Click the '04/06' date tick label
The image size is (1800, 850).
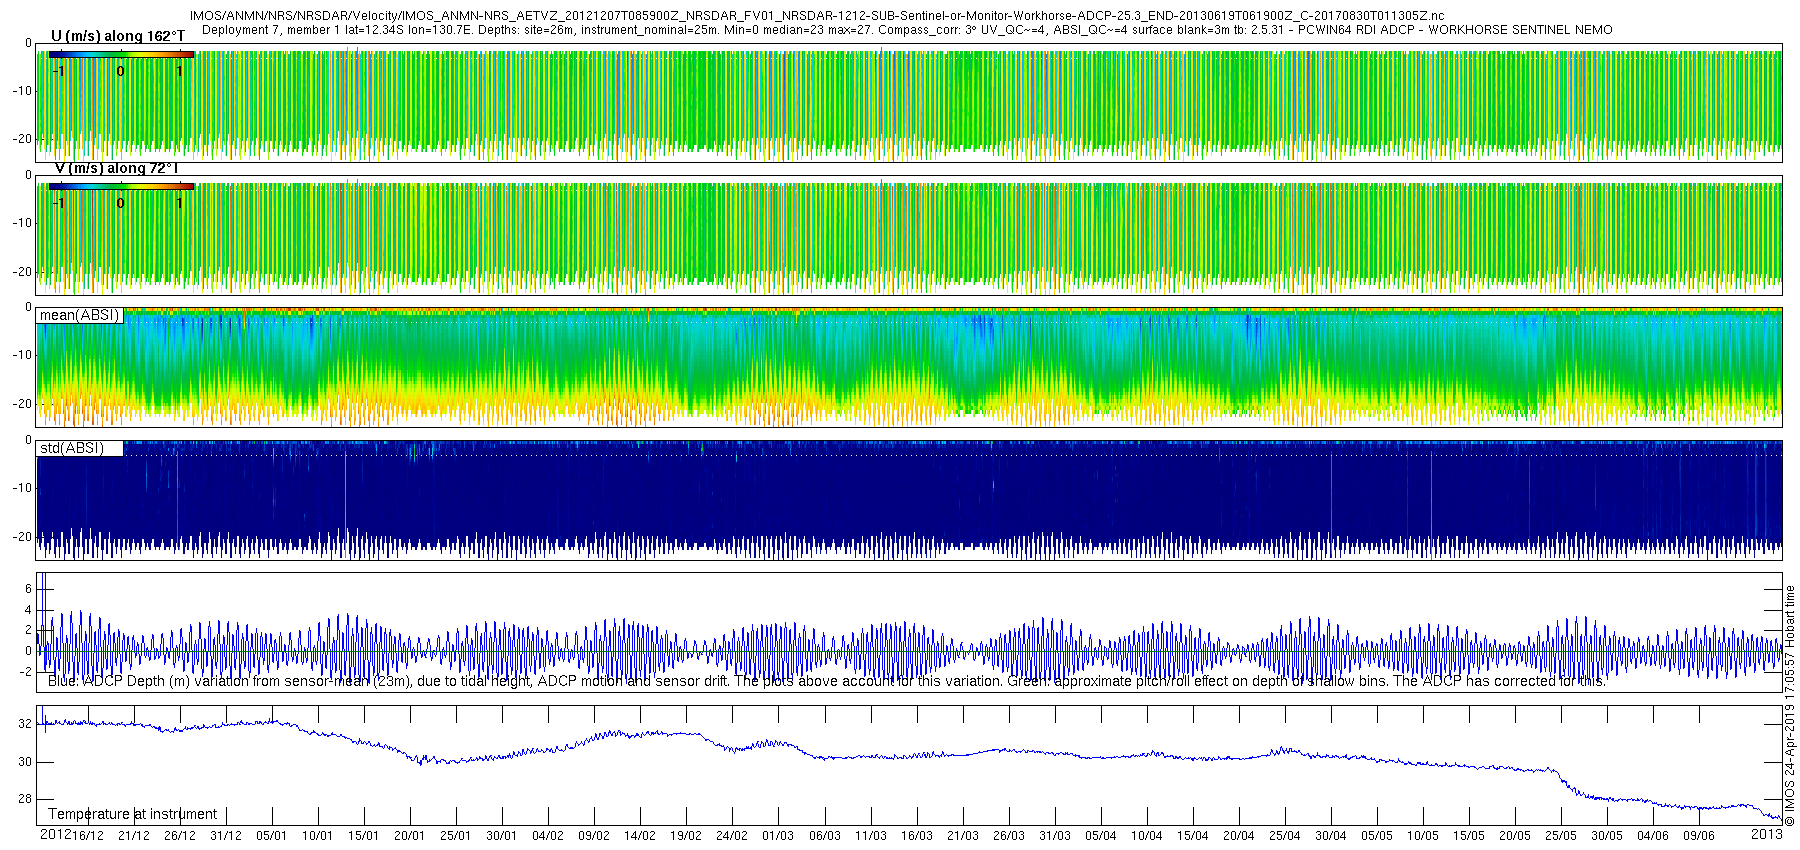tap(1653, 836)
